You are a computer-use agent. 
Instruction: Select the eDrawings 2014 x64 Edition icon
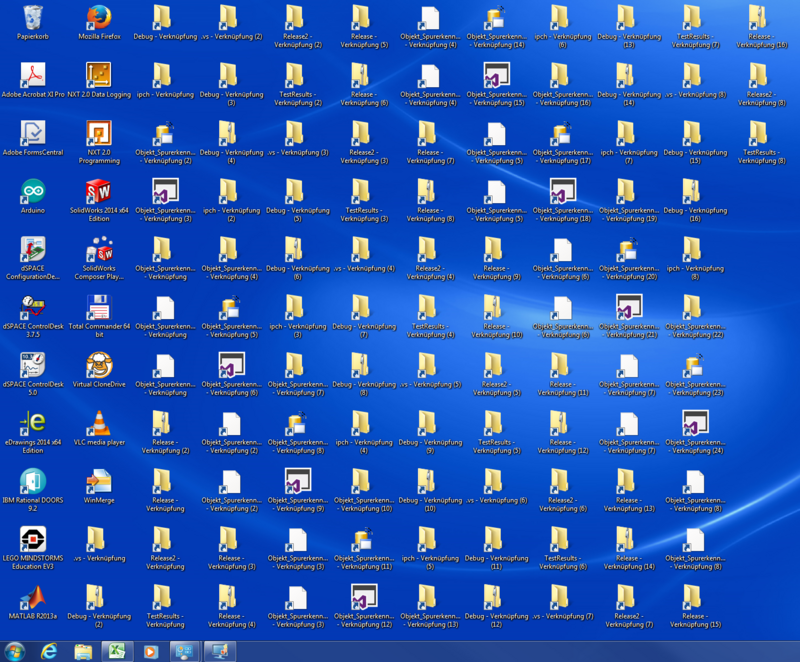(32, 424)
